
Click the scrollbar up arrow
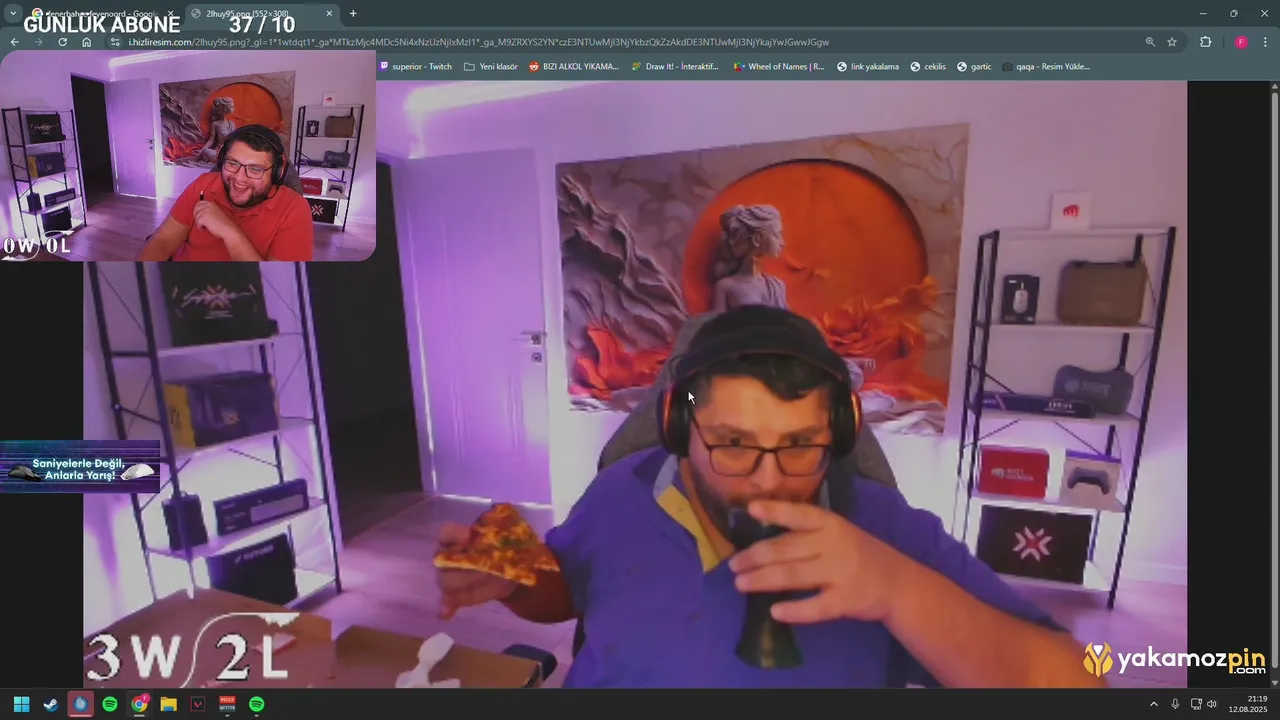click(1274, 86)
